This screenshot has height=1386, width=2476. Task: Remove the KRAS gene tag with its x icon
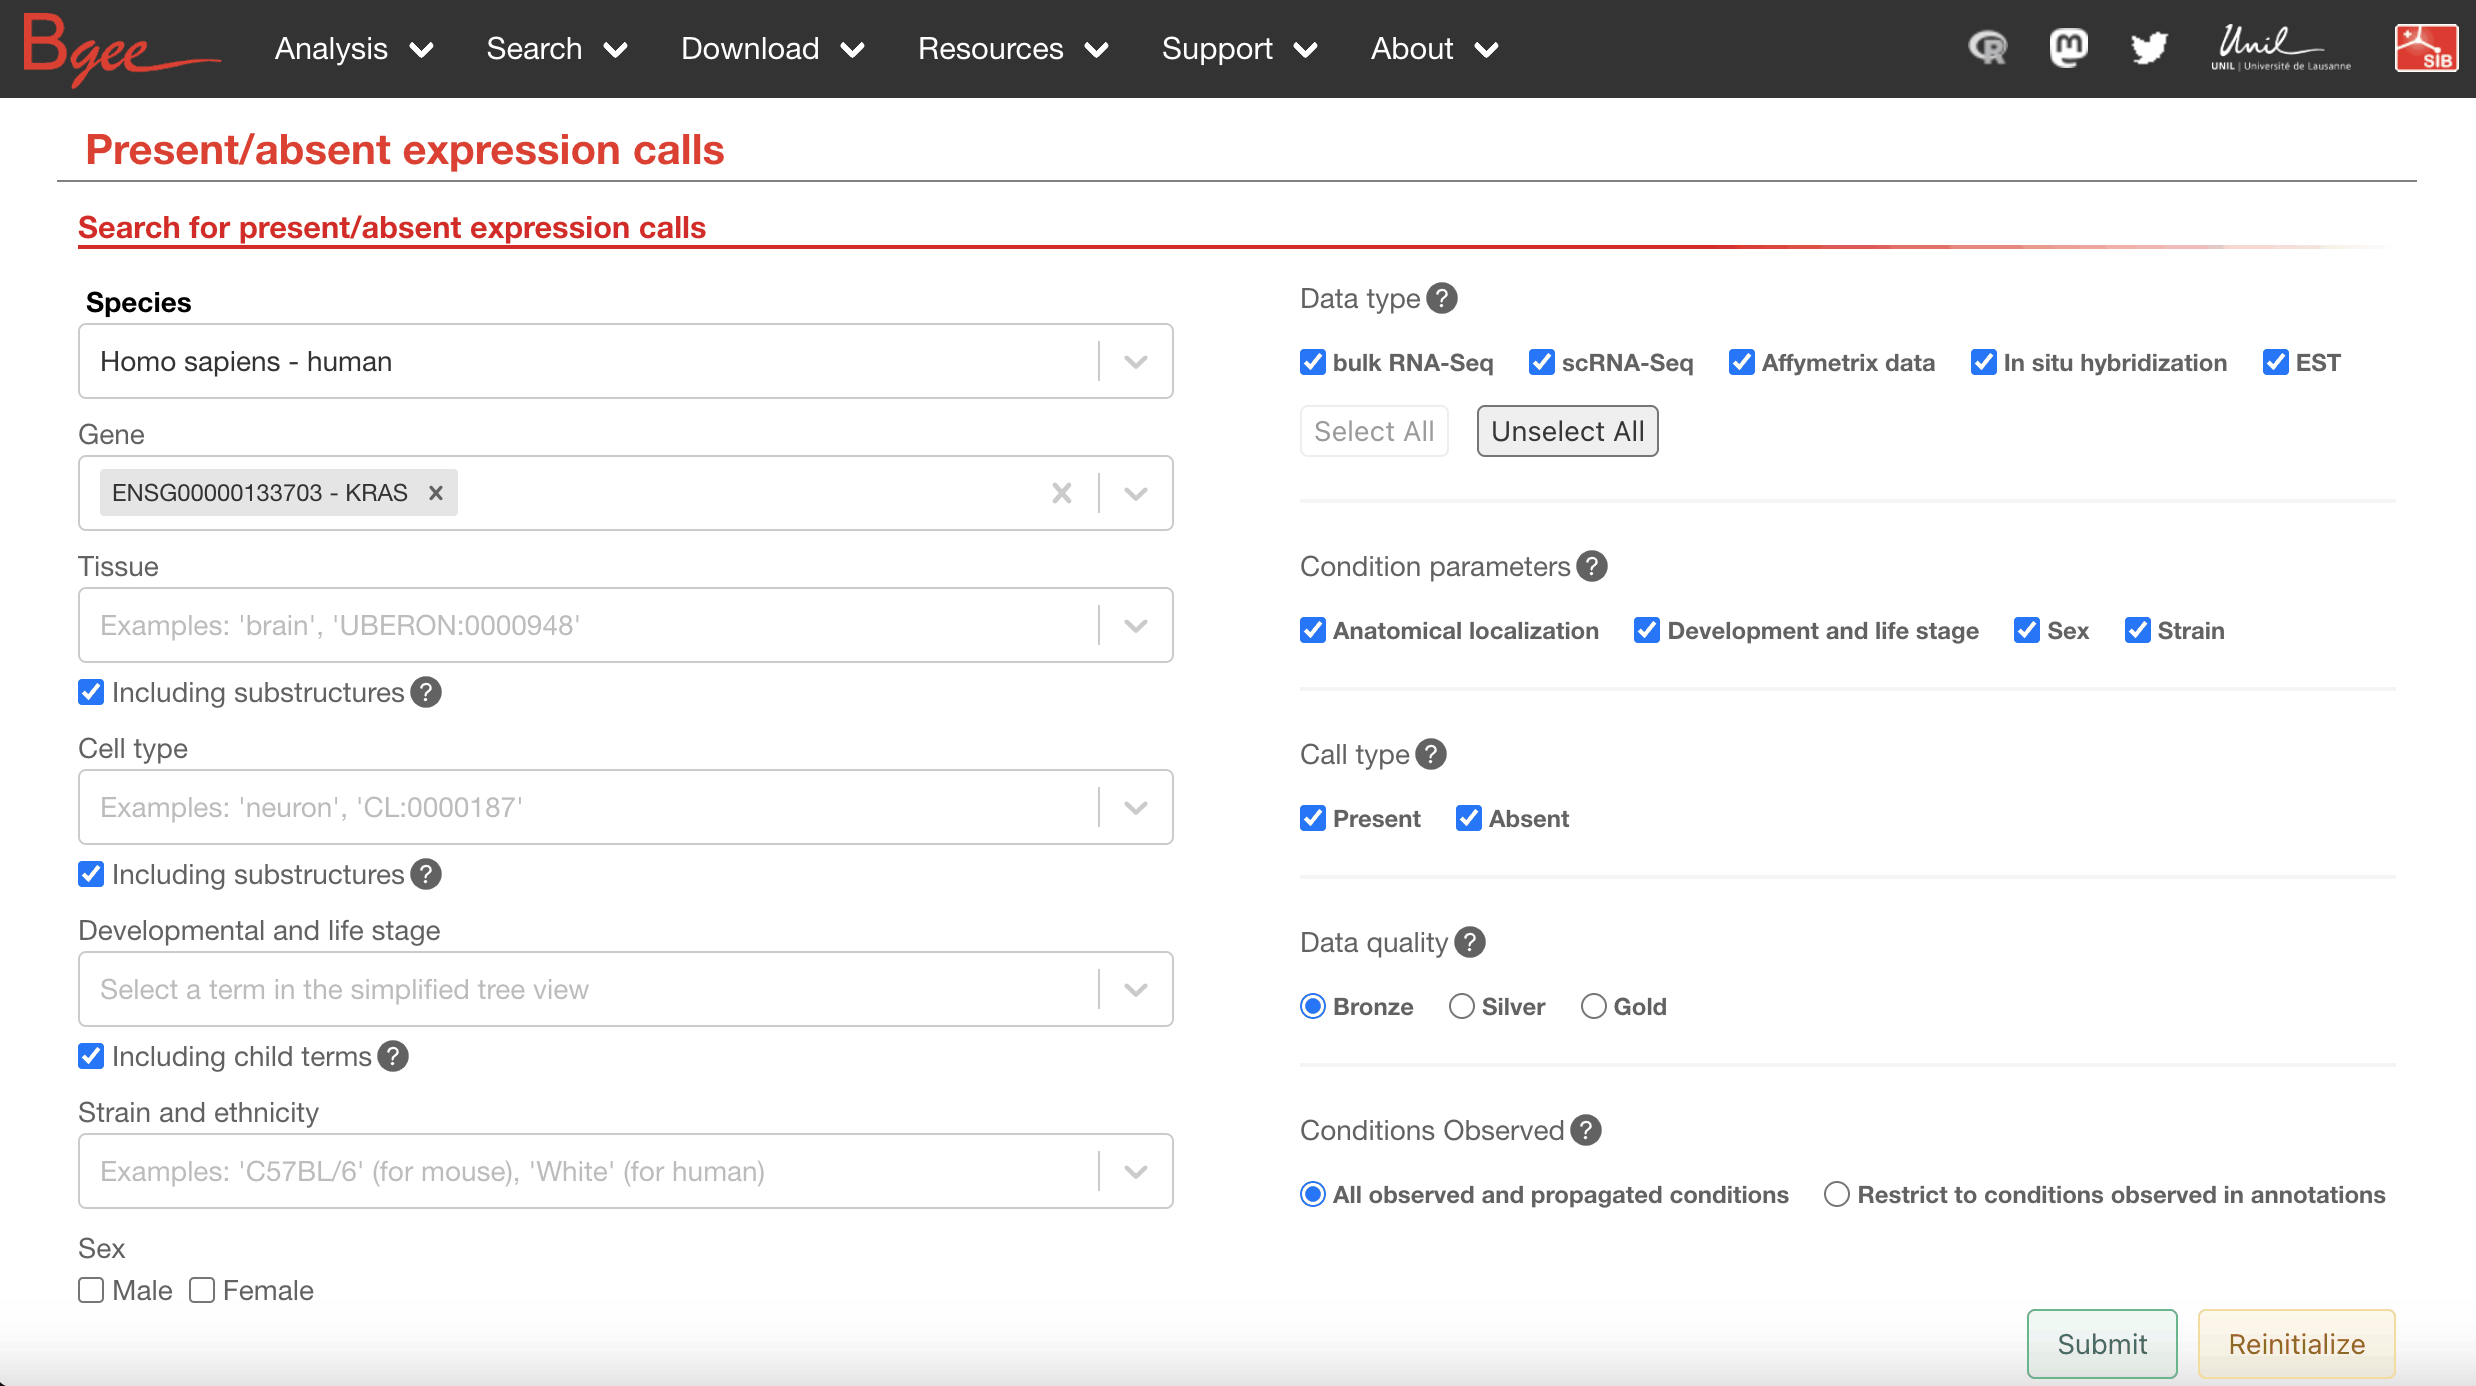[x=436, y=493]
